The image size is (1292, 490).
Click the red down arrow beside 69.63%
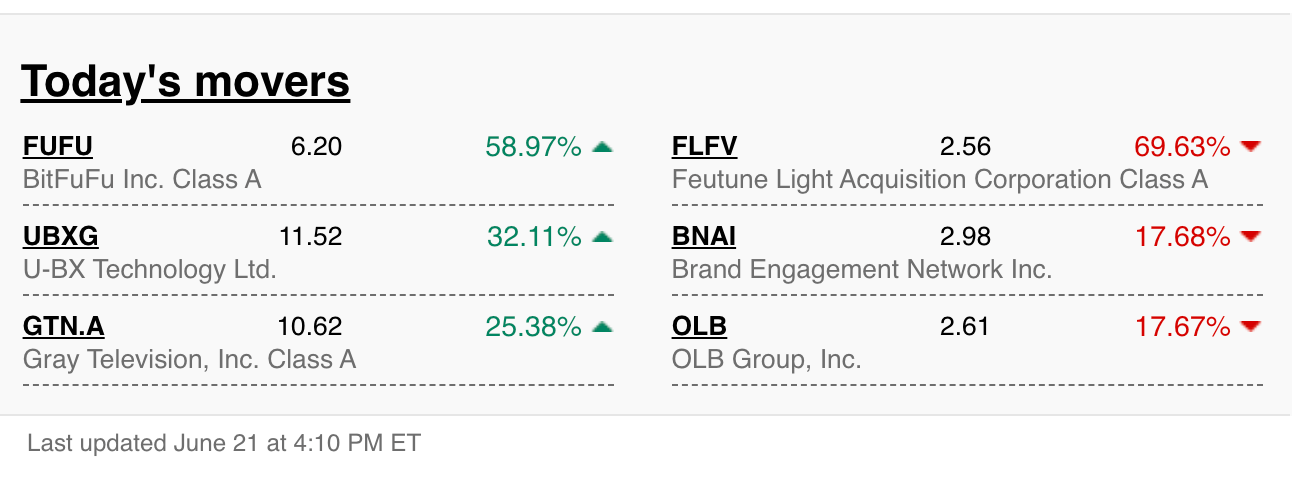(x=1250, y=147)
